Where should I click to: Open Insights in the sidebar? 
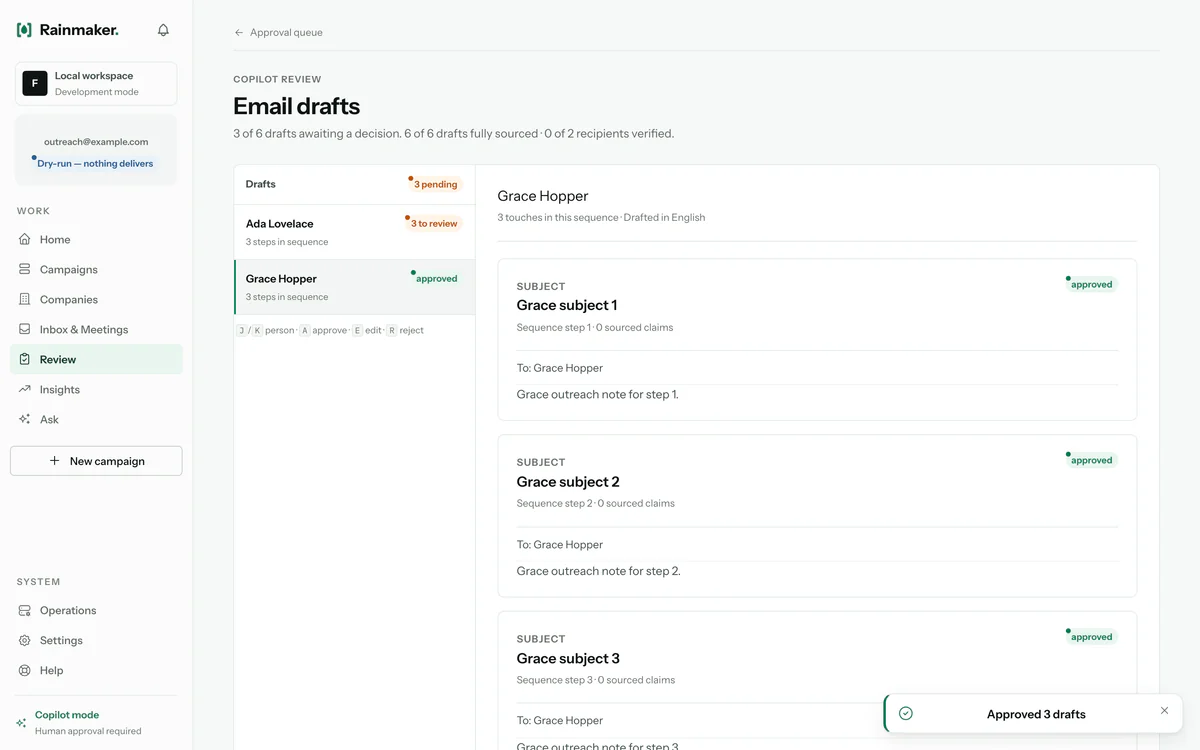click(96, 389)
